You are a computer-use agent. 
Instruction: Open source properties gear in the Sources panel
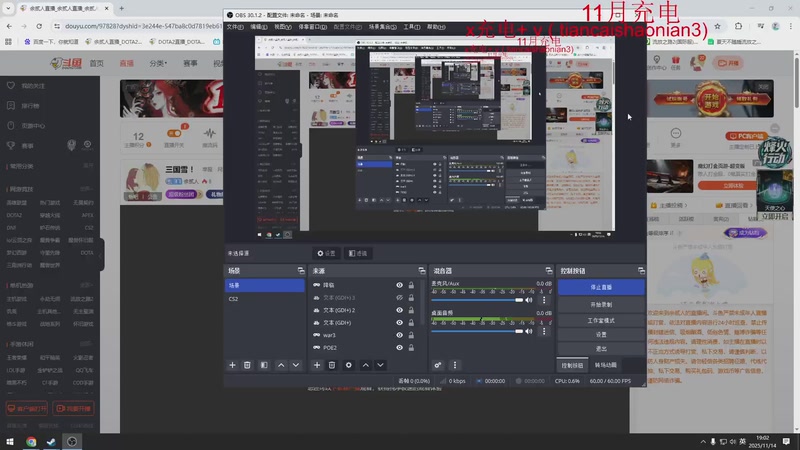pos(349,365)
